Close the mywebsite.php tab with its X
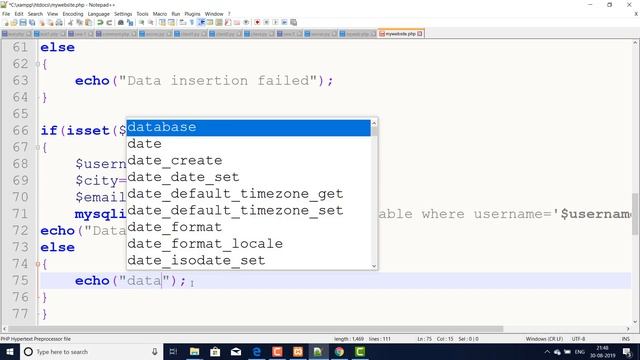The height and width of the screenshot is (360, 640). pyautogui.click(x=420, y=34)
